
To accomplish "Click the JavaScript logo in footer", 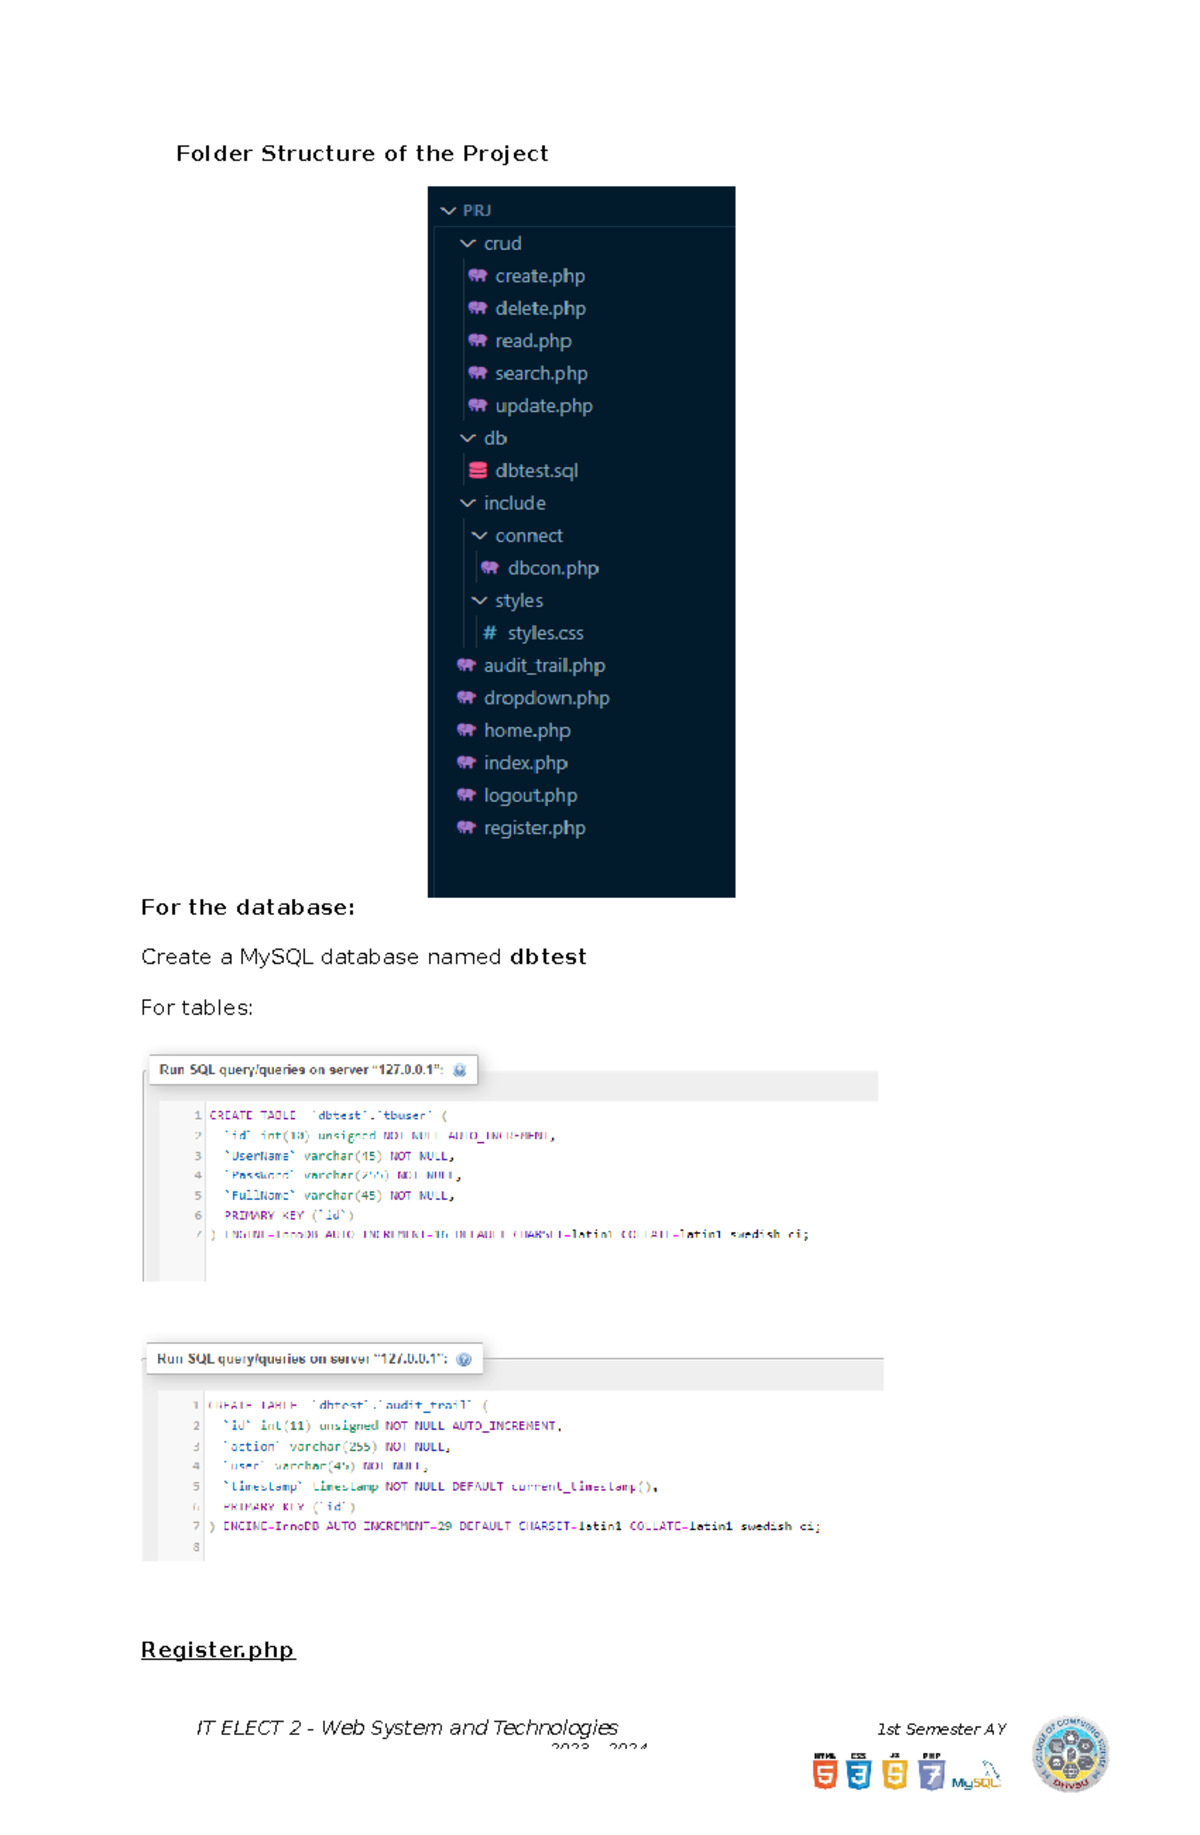I will [x=895, y=1771].
